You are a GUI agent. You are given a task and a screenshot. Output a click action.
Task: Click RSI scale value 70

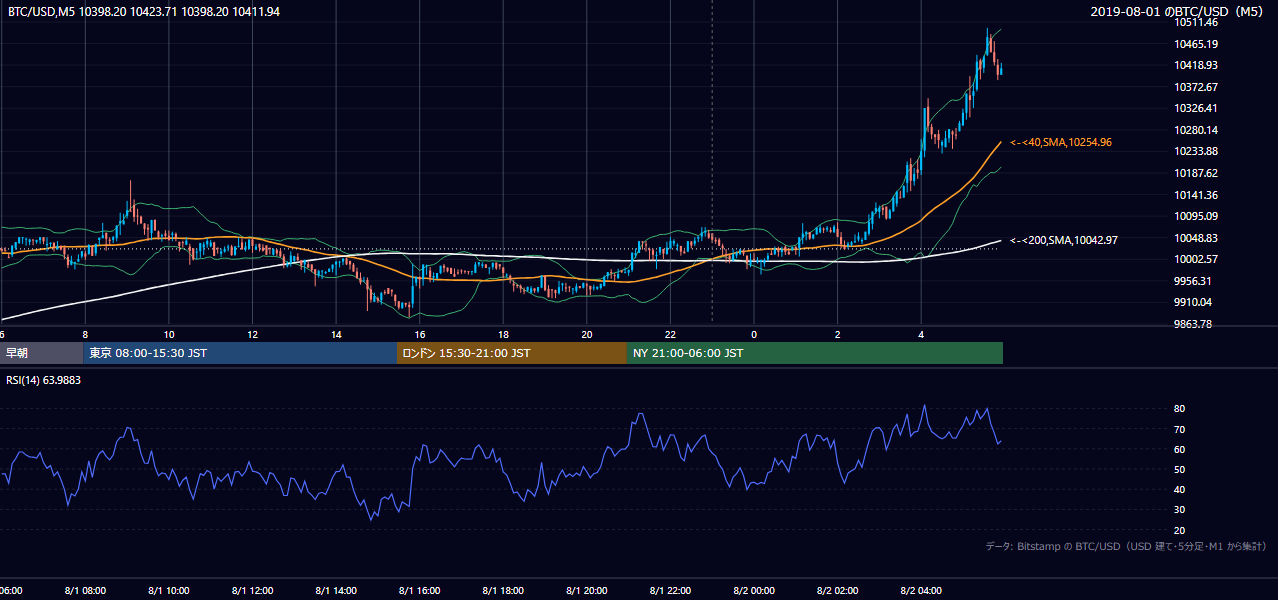1180,429
